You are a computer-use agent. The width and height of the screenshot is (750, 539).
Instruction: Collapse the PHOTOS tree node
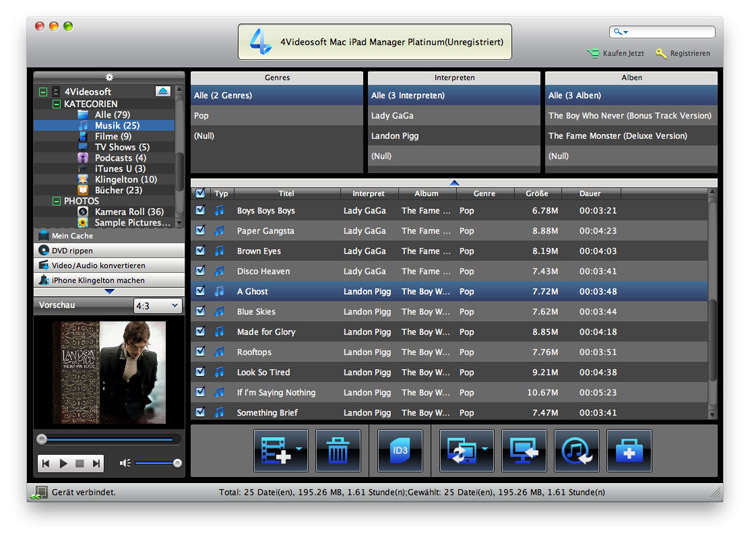point(57,201)
